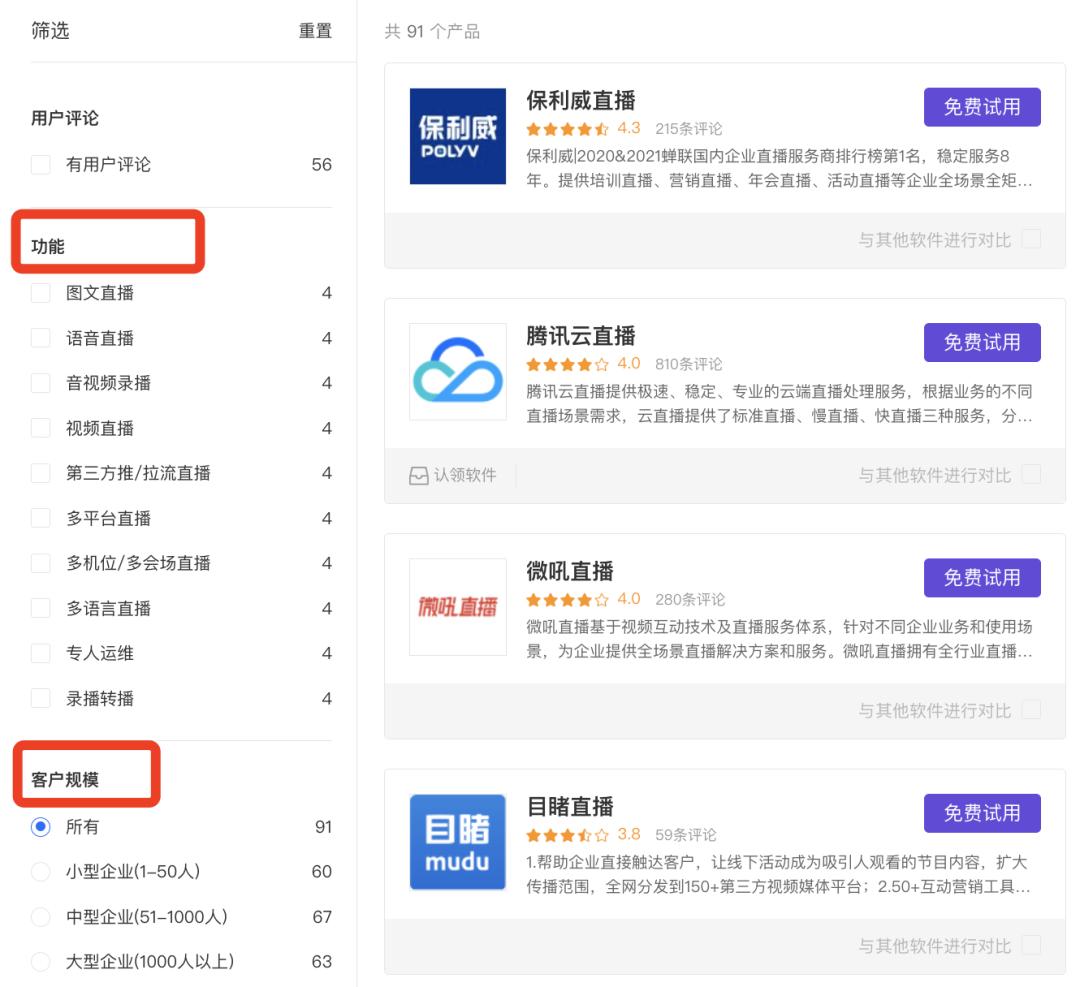This screenshot has height=987, width=1080.
Task: Check the 有用户评论 filter
Action: 41,165
